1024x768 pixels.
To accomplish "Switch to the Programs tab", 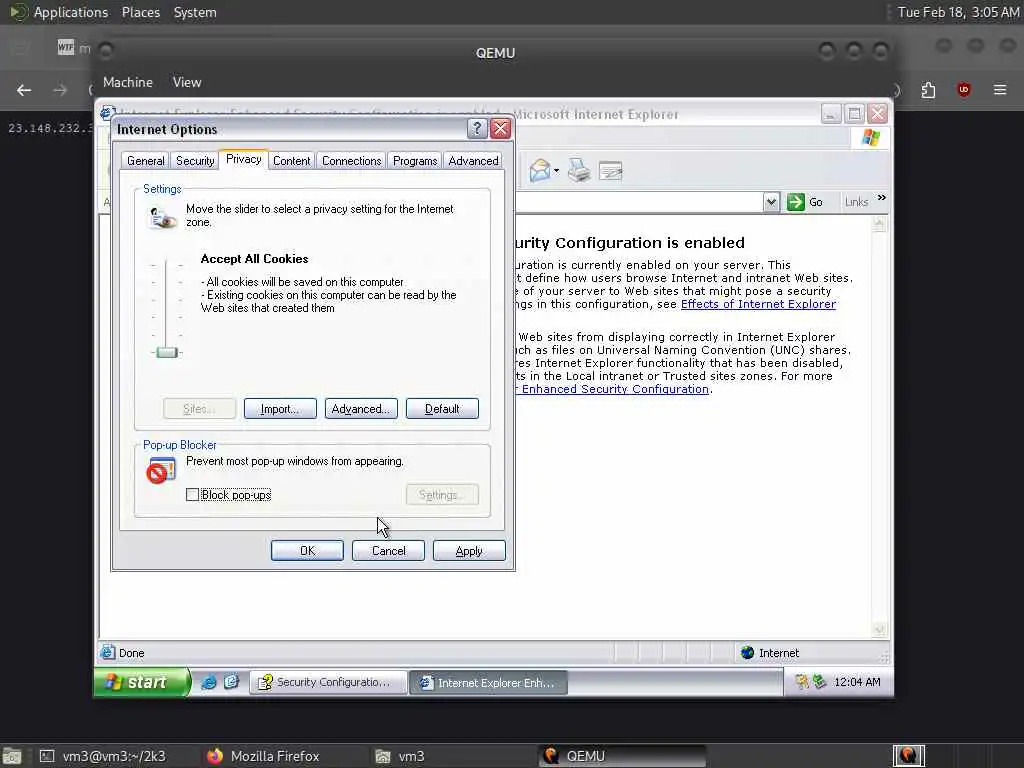I will coord(415,161).
